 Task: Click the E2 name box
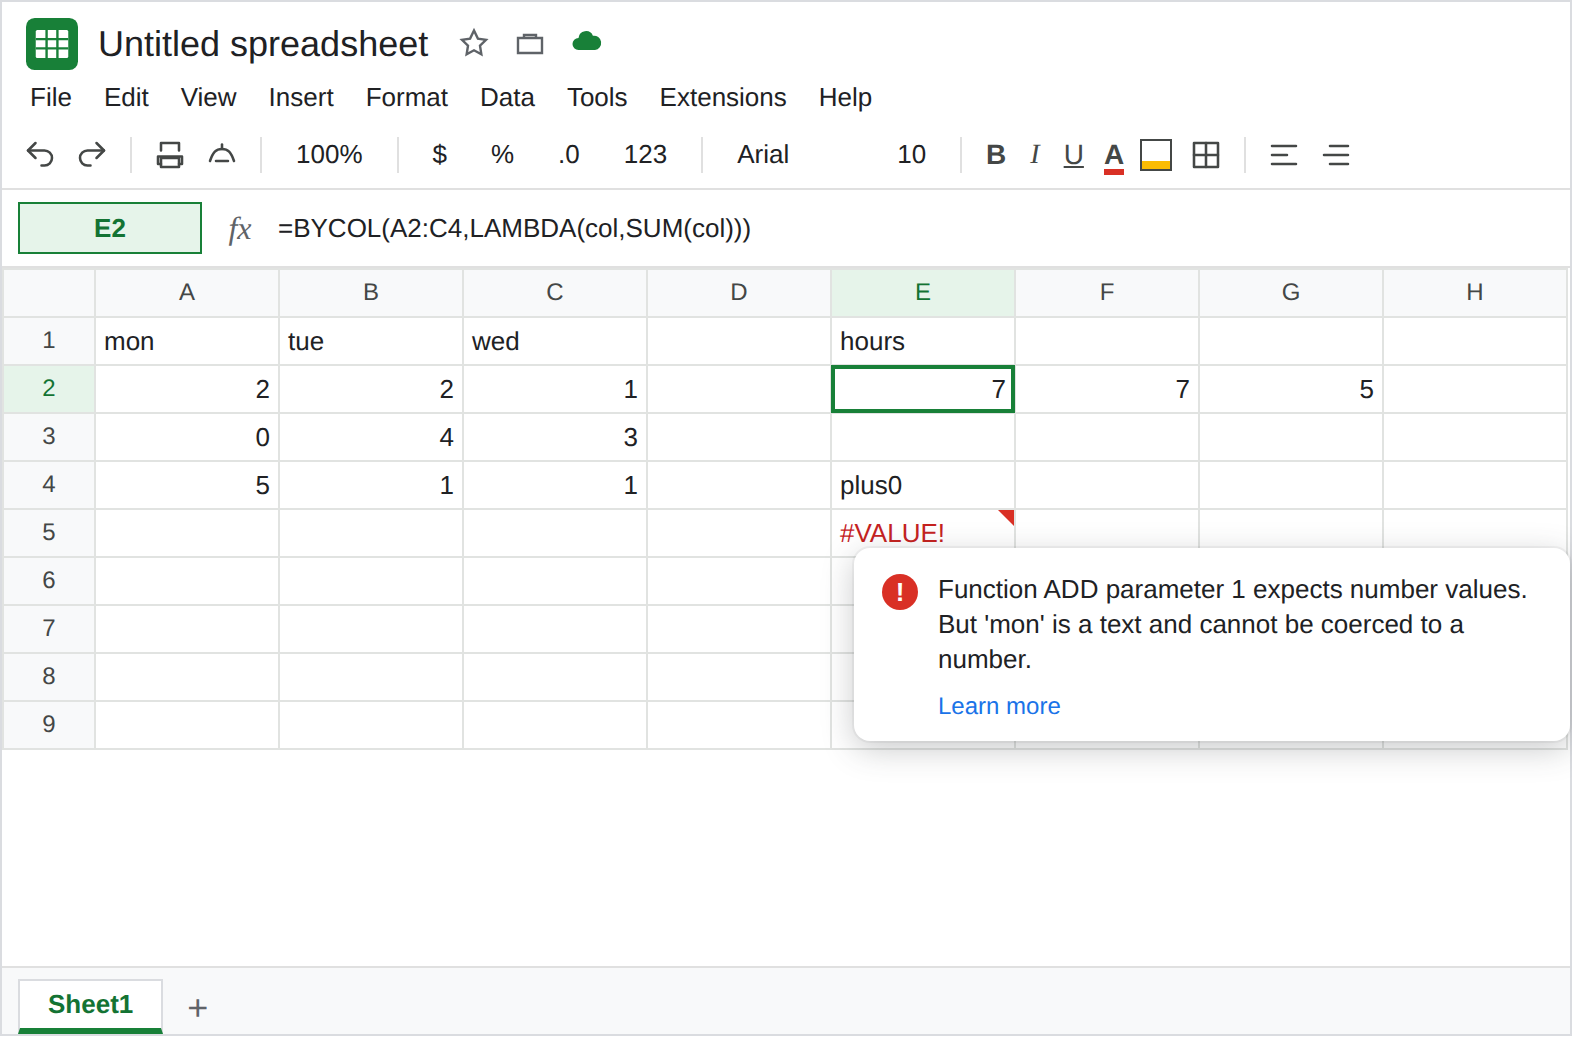click(x=110, y=228)
